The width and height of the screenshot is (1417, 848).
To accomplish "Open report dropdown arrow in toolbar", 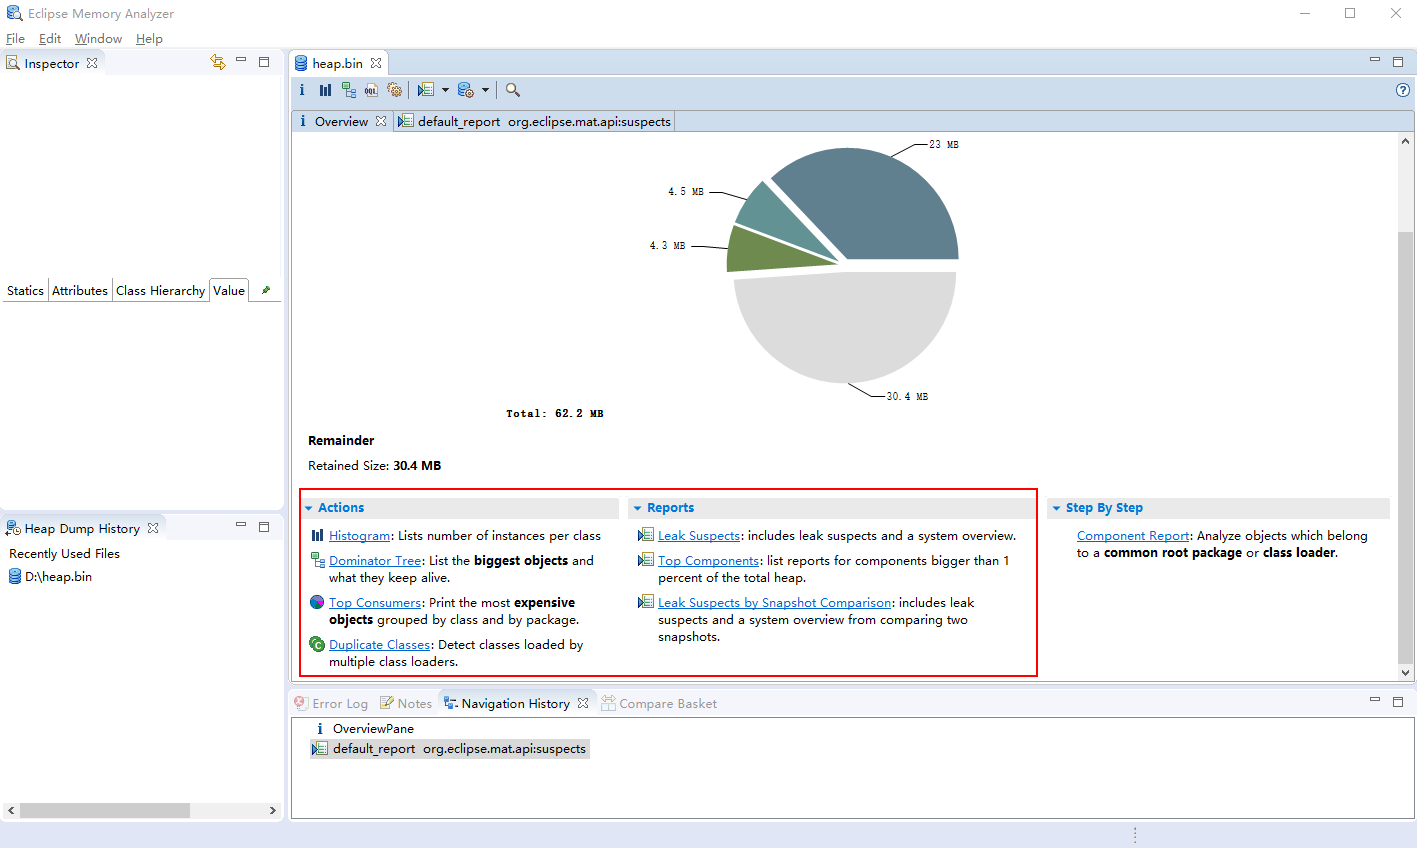I will (x=445, y=90).
